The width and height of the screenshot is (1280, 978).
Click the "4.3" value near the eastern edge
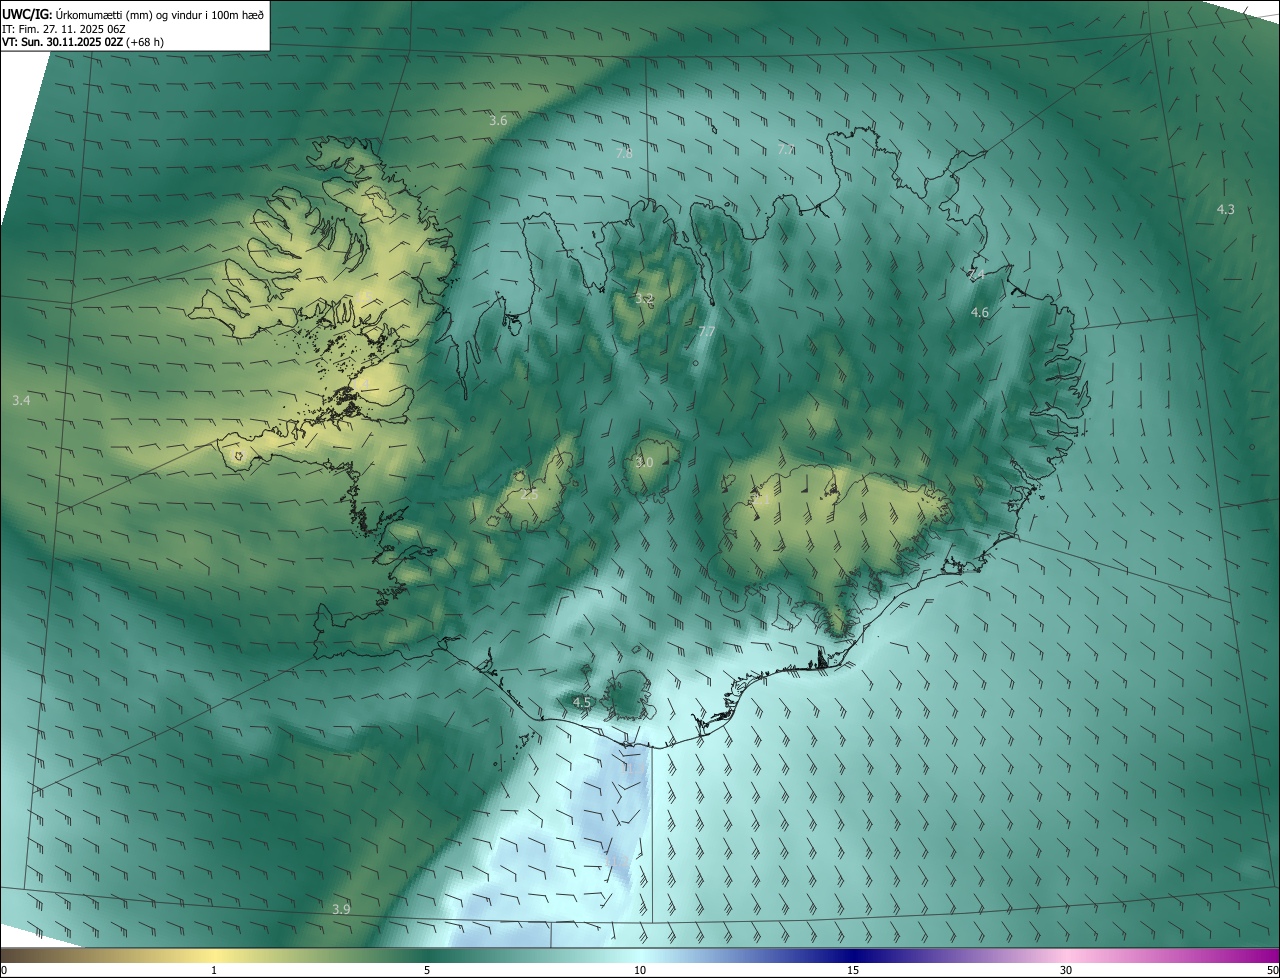click(1225, 209)
